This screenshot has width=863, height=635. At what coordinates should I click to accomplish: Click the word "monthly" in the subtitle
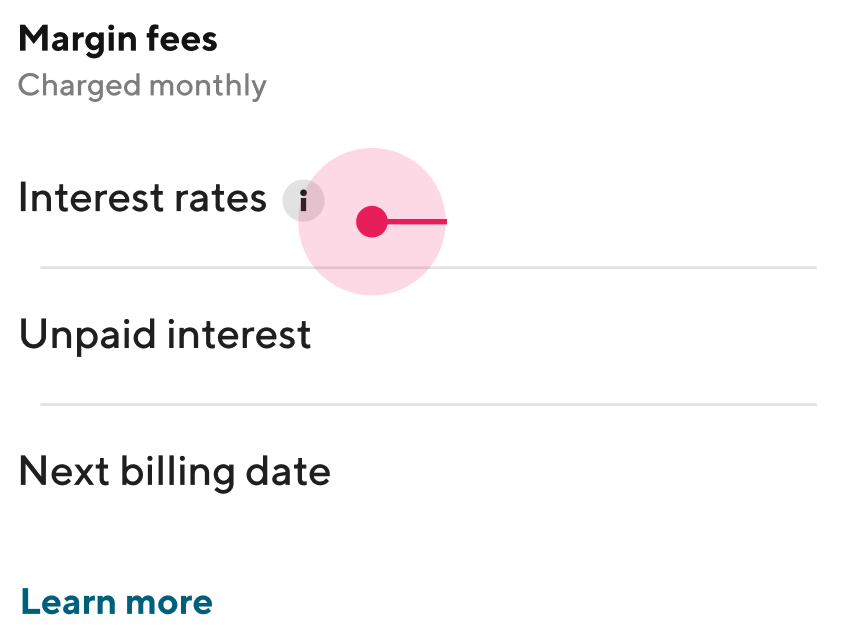[x=207, y=86]
